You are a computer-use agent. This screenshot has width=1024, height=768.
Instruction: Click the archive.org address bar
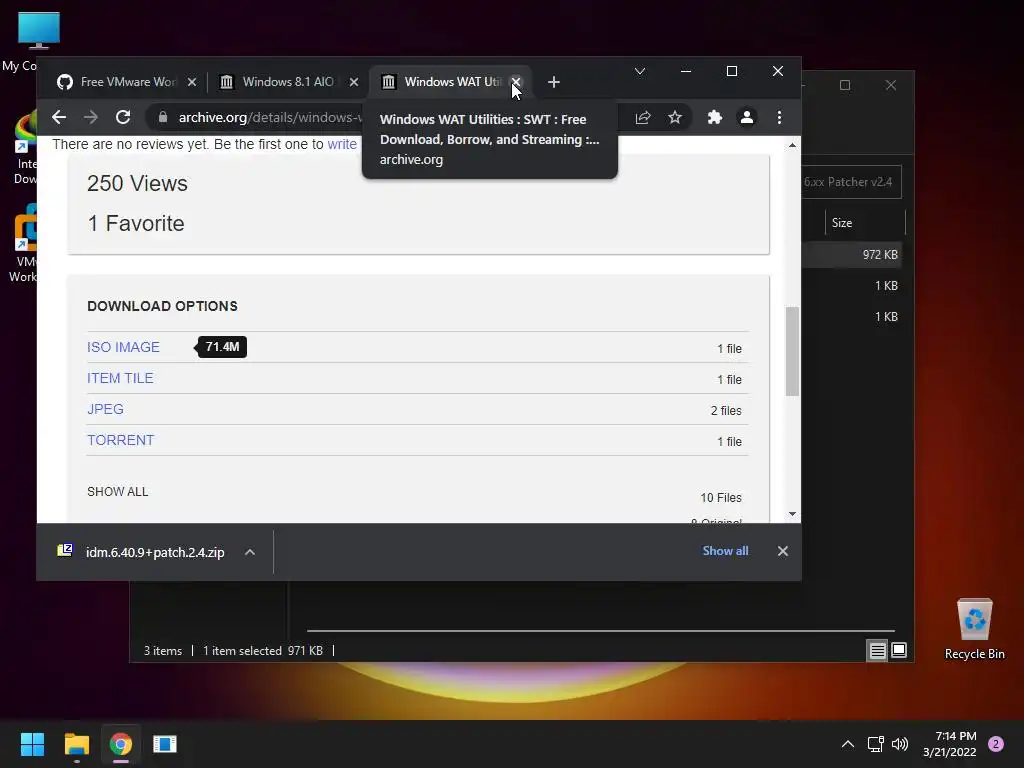(268, 118)
